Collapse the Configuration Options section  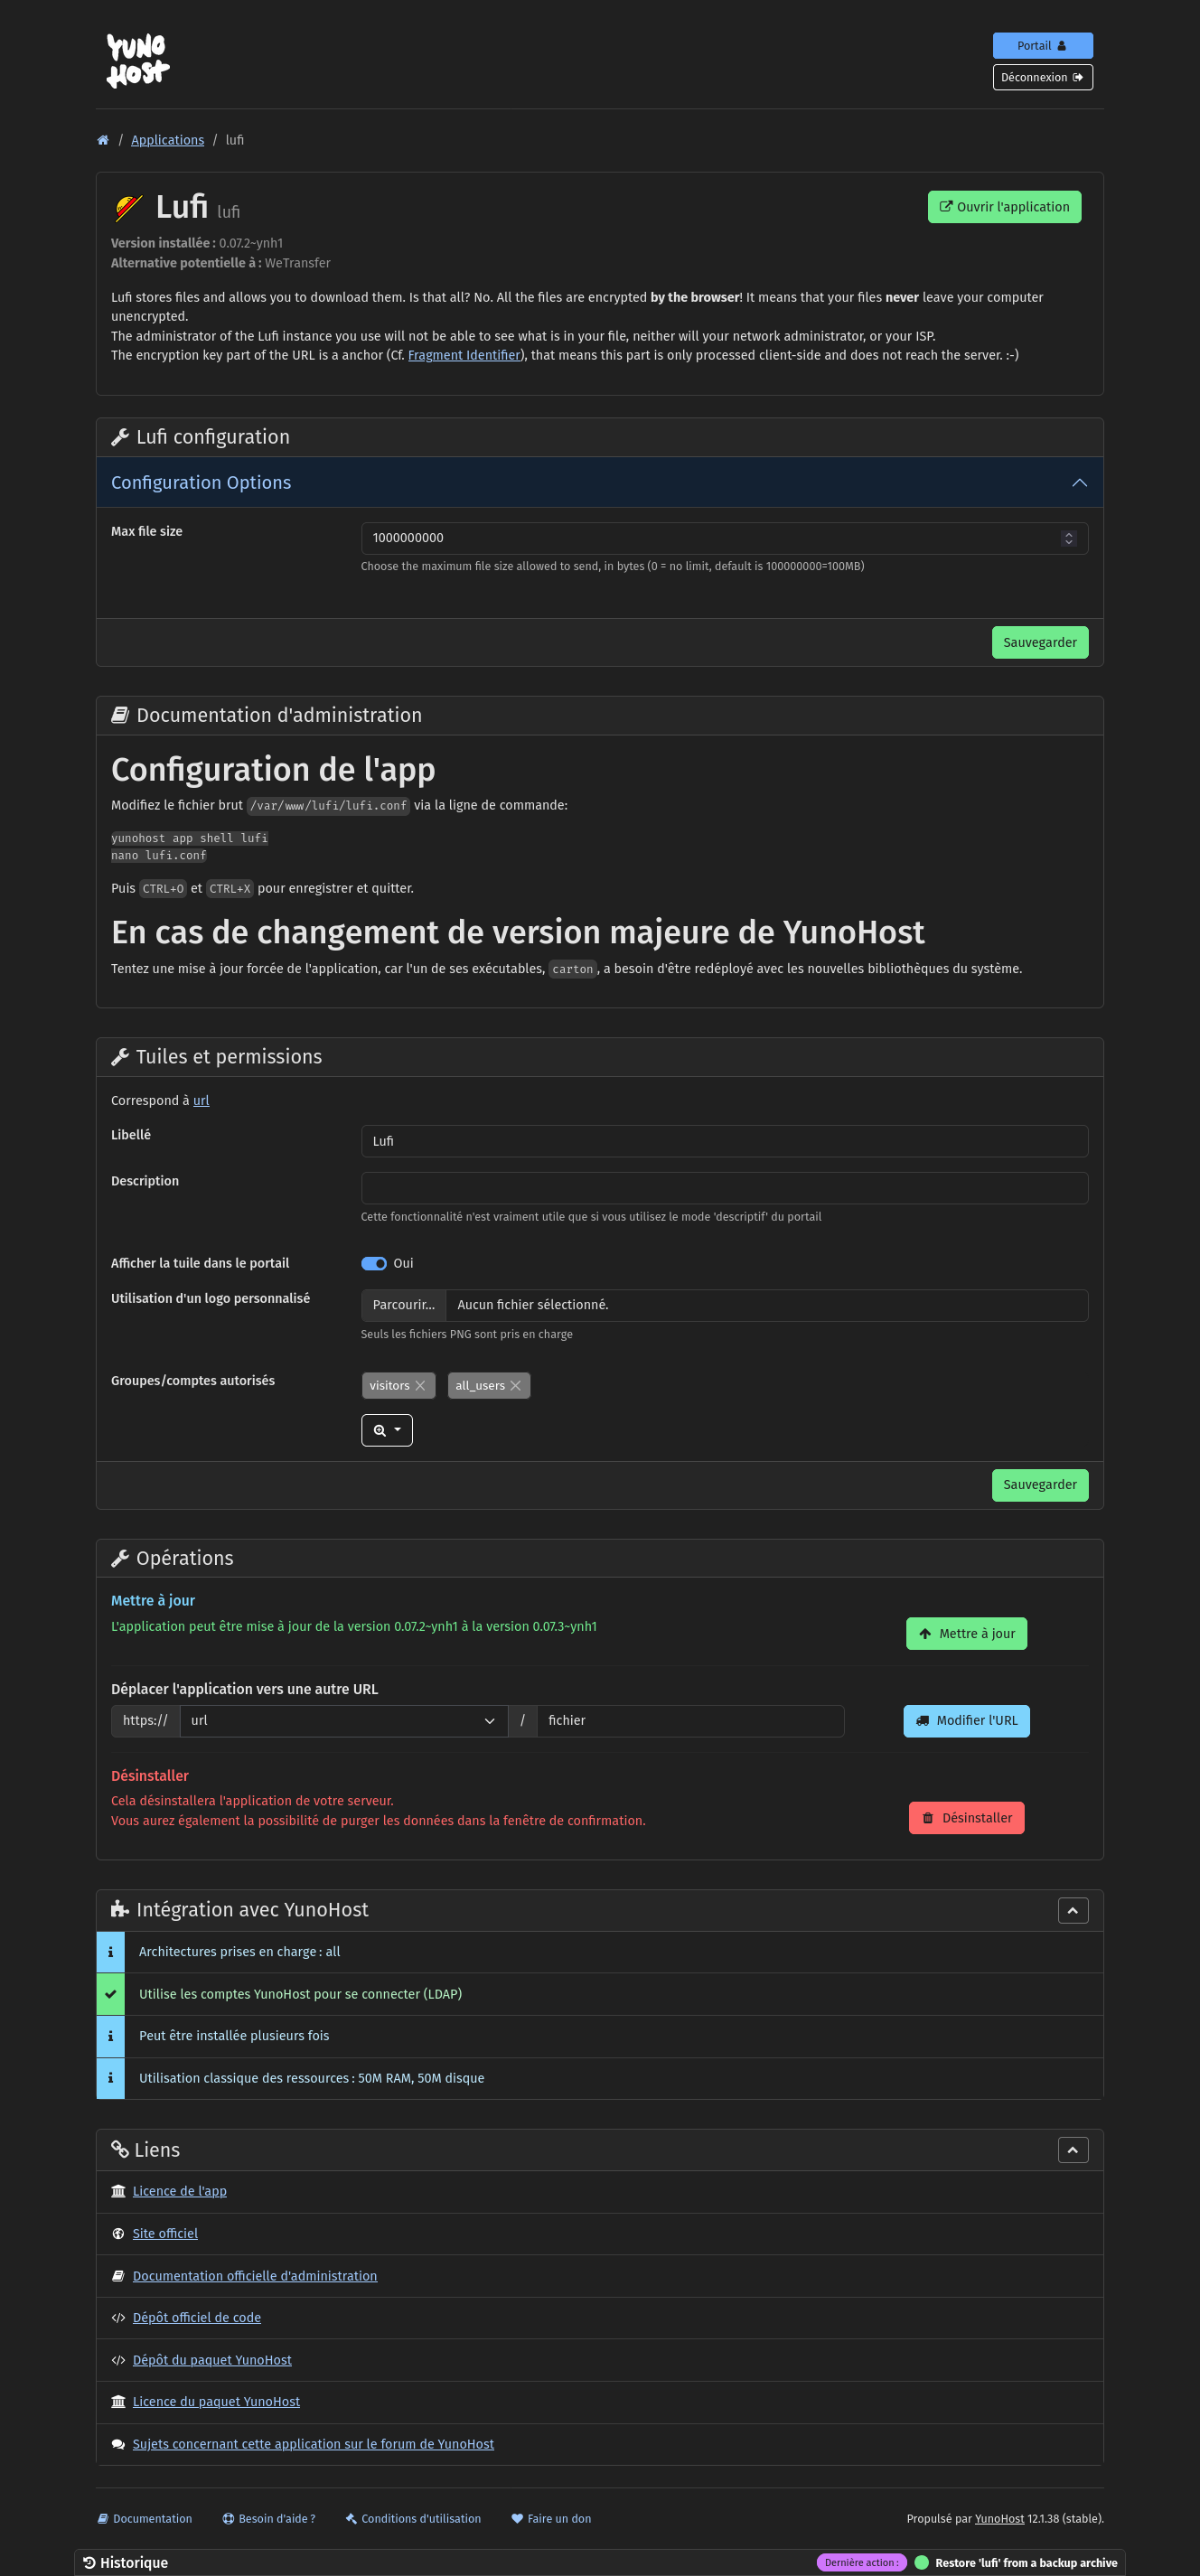click(x=1079, y=482)
